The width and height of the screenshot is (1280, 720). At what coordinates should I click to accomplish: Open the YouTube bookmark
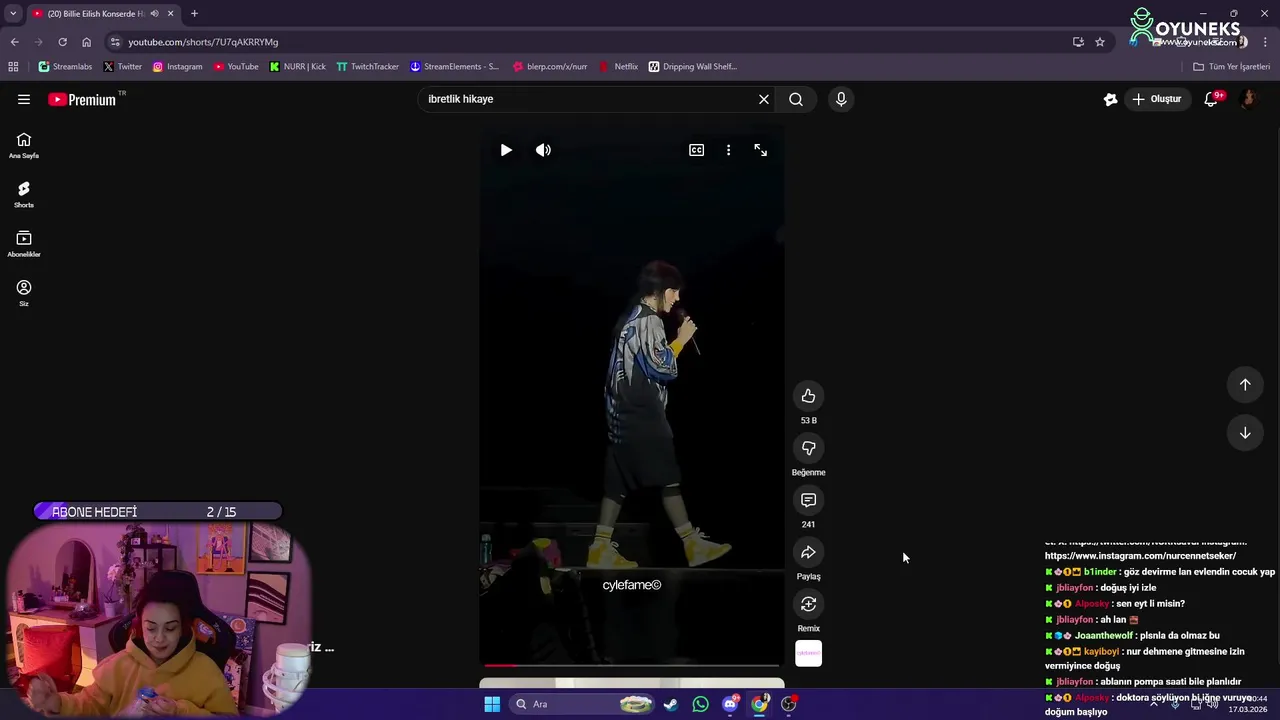coord(236,67)
